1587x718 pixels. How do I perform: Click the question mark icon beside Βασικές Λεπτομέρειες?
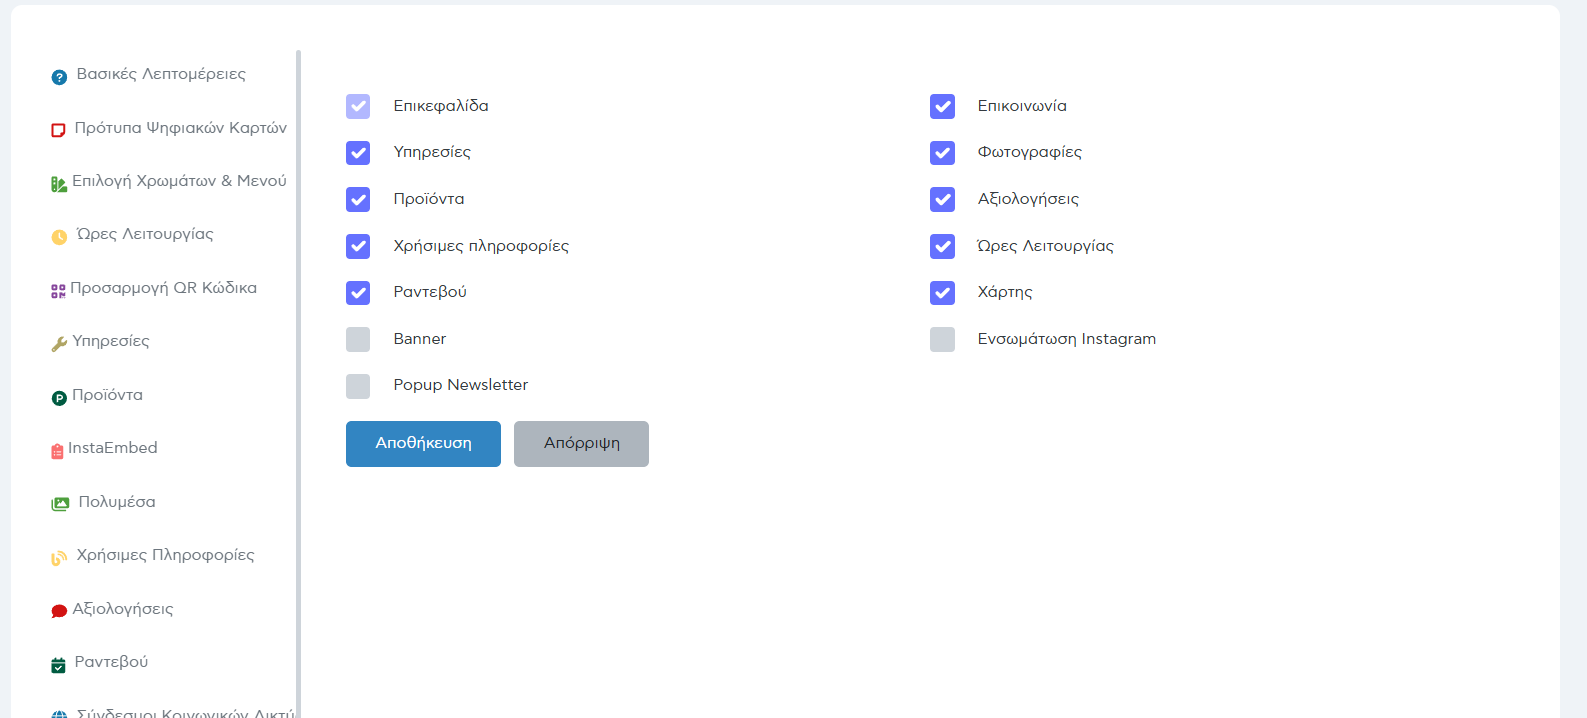59,77
